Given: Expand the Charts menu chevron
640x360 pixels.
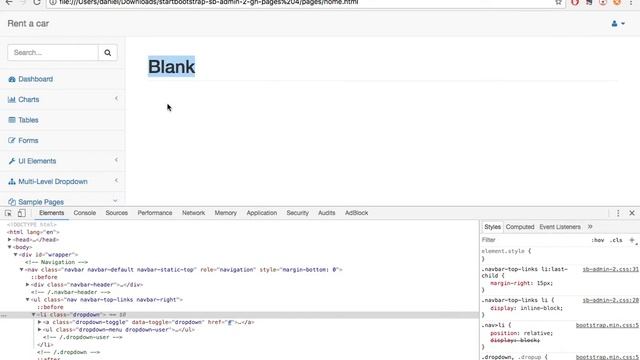Looking at the screenshot, I should point(116,98).
